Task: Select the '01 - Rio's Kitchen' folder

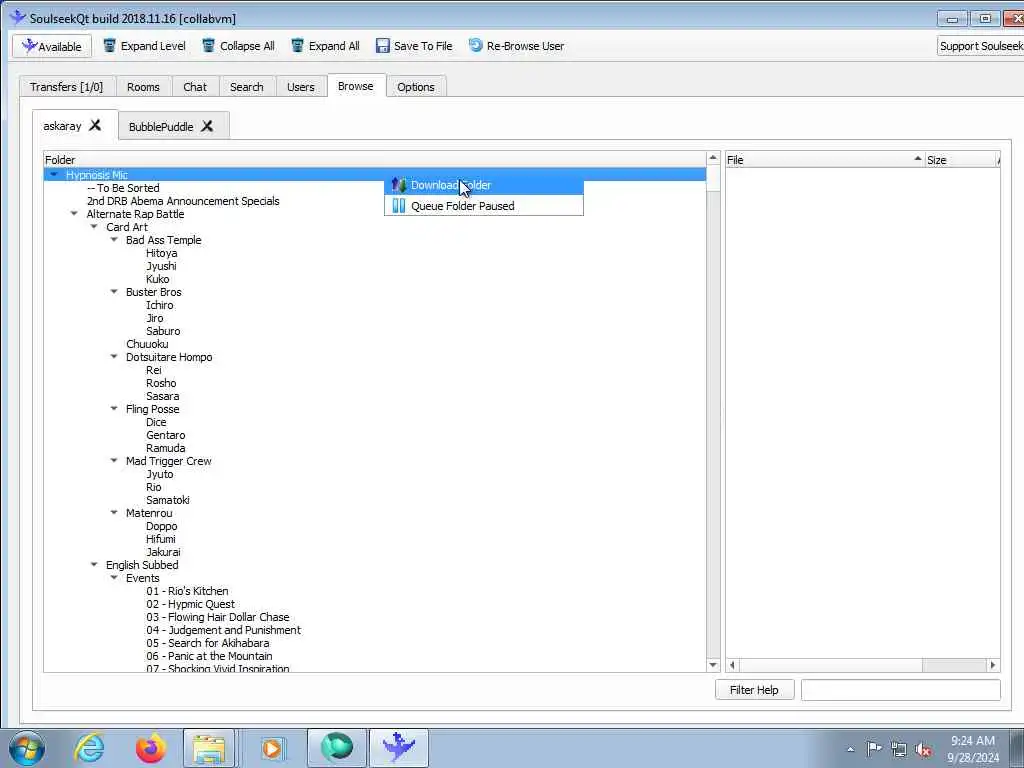Action: pyautogui.click(x=187, y=591)
